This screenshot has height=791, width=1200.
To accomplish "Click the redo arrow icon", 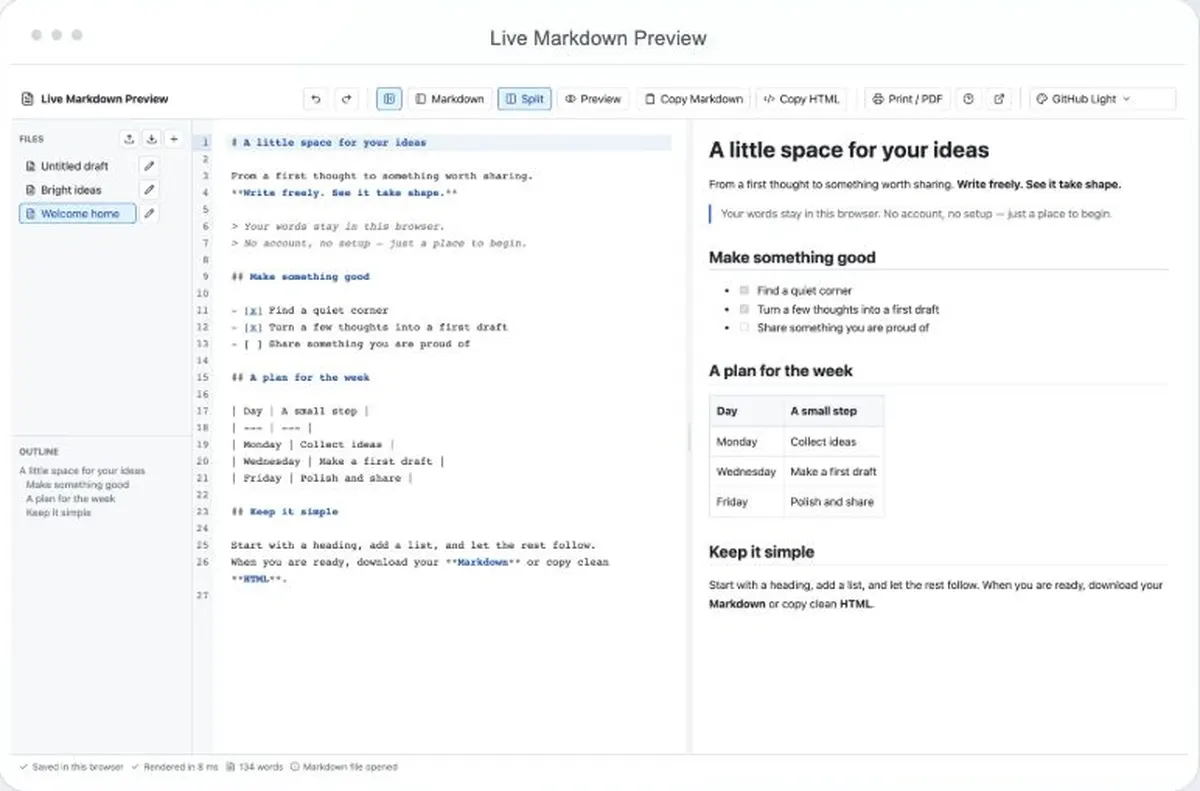I will tap(346, 99).
